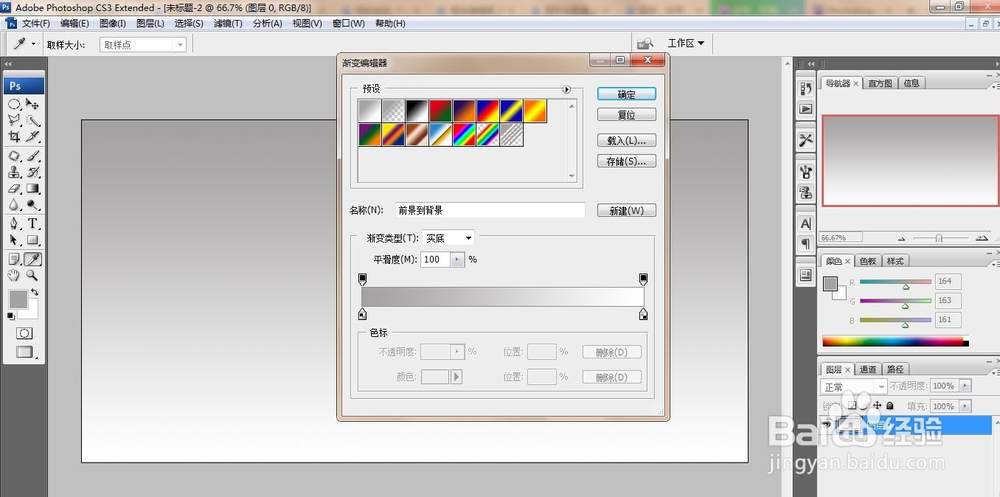Switch to the 色板 tab
The width and height of the screenshot is (1000, 497).
click(x=867, y=261)
